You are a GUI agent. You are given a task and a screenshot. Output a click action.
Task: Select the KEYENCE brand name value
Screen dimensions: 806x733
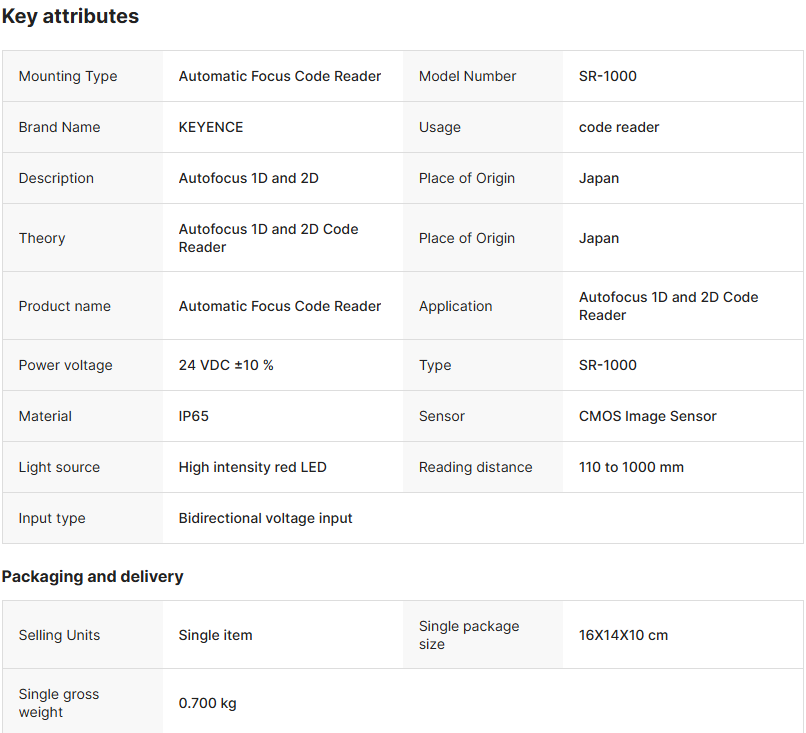coord(211,127)
